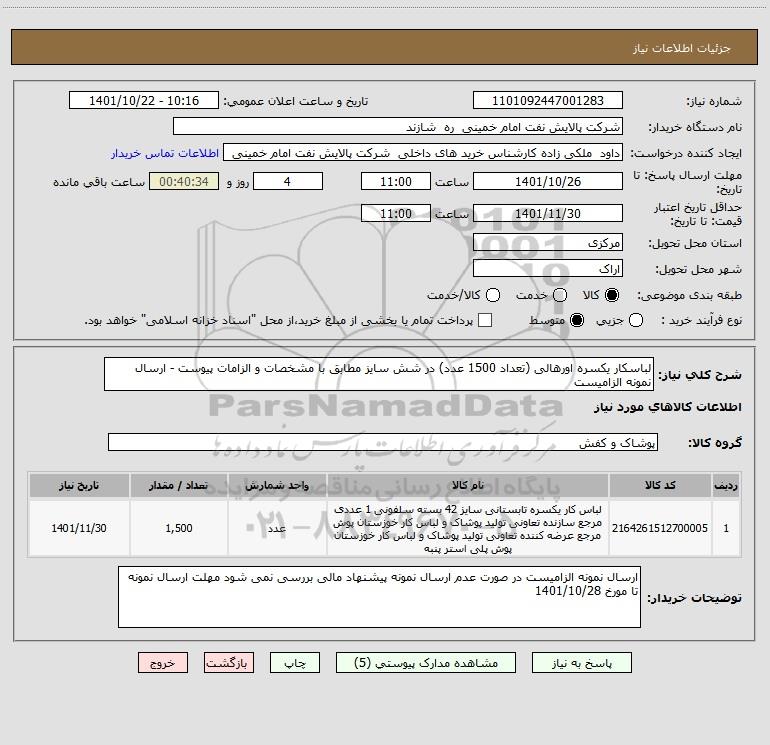Click the توضیحات خریدار label
Viewport: 770px width, 745px height.
[694, 598]
